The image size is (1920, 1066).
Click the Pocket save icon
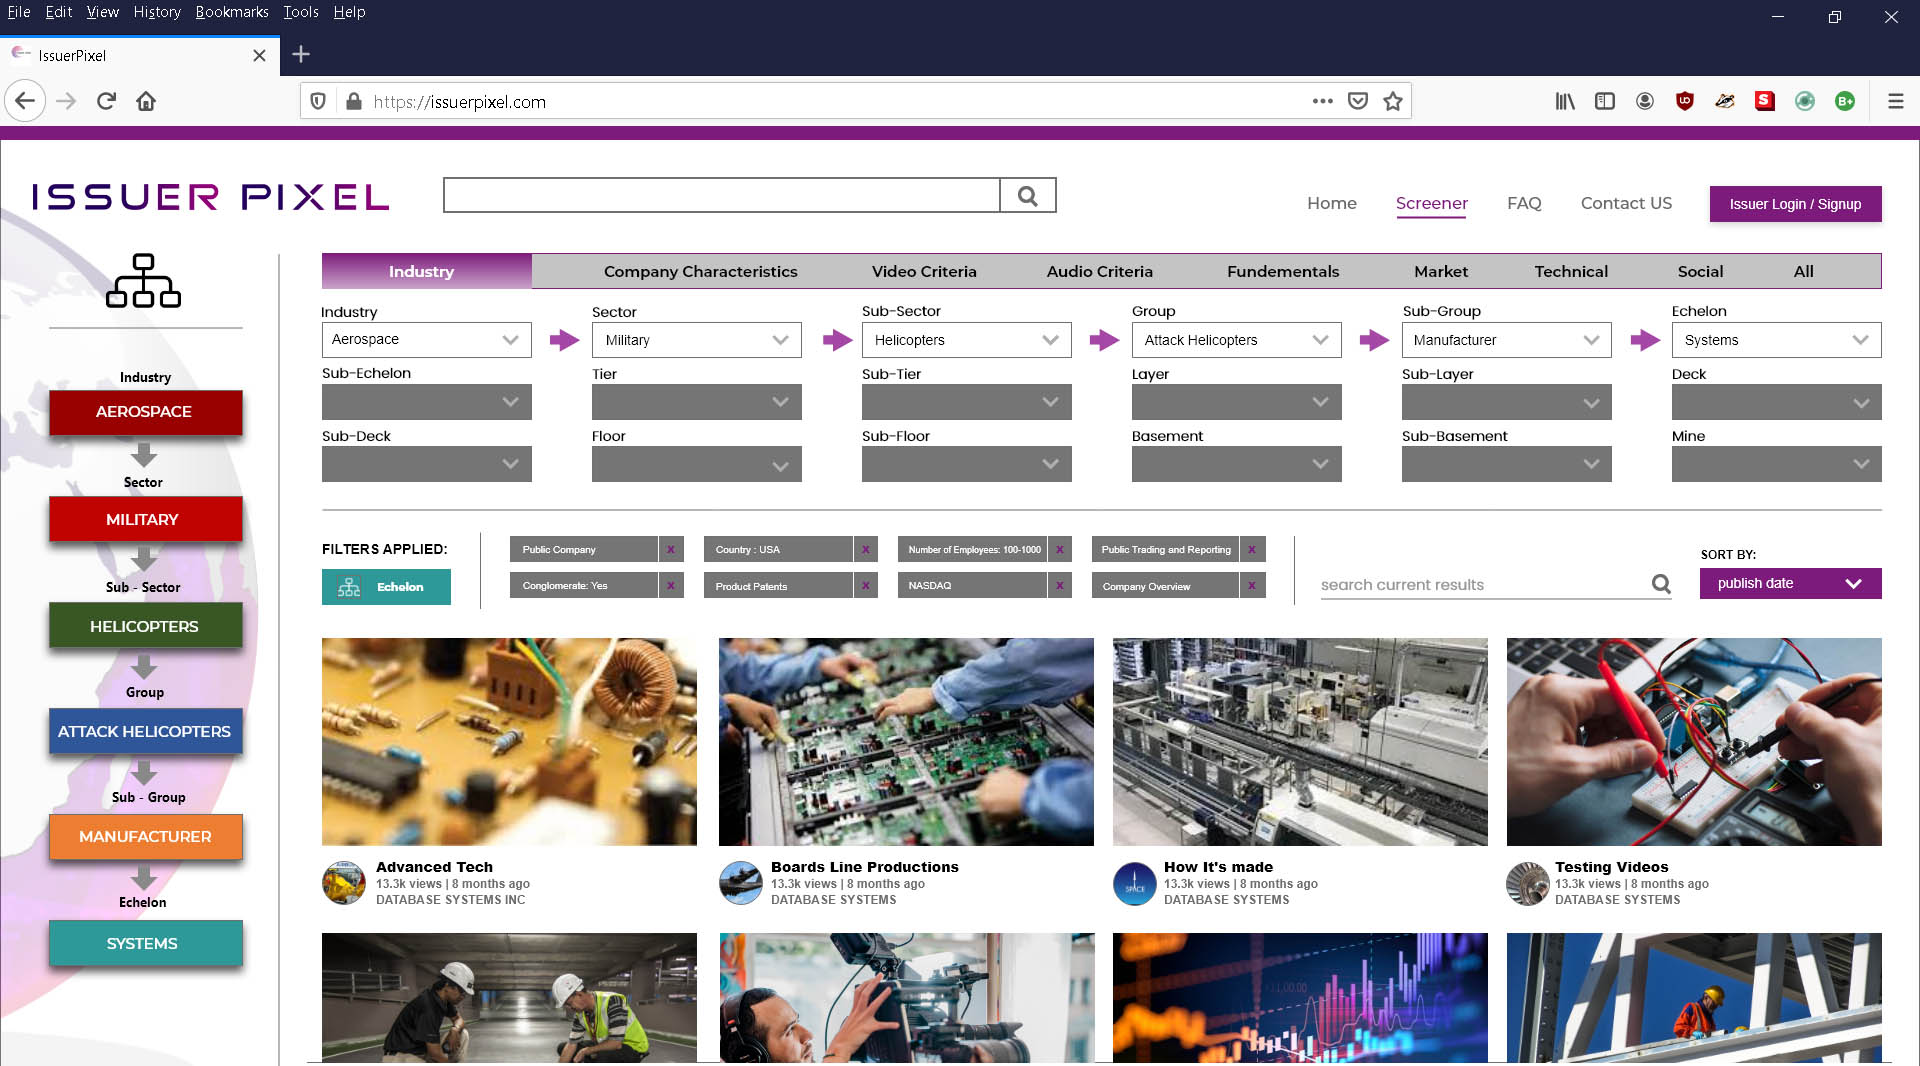[x=1357, y=101]
